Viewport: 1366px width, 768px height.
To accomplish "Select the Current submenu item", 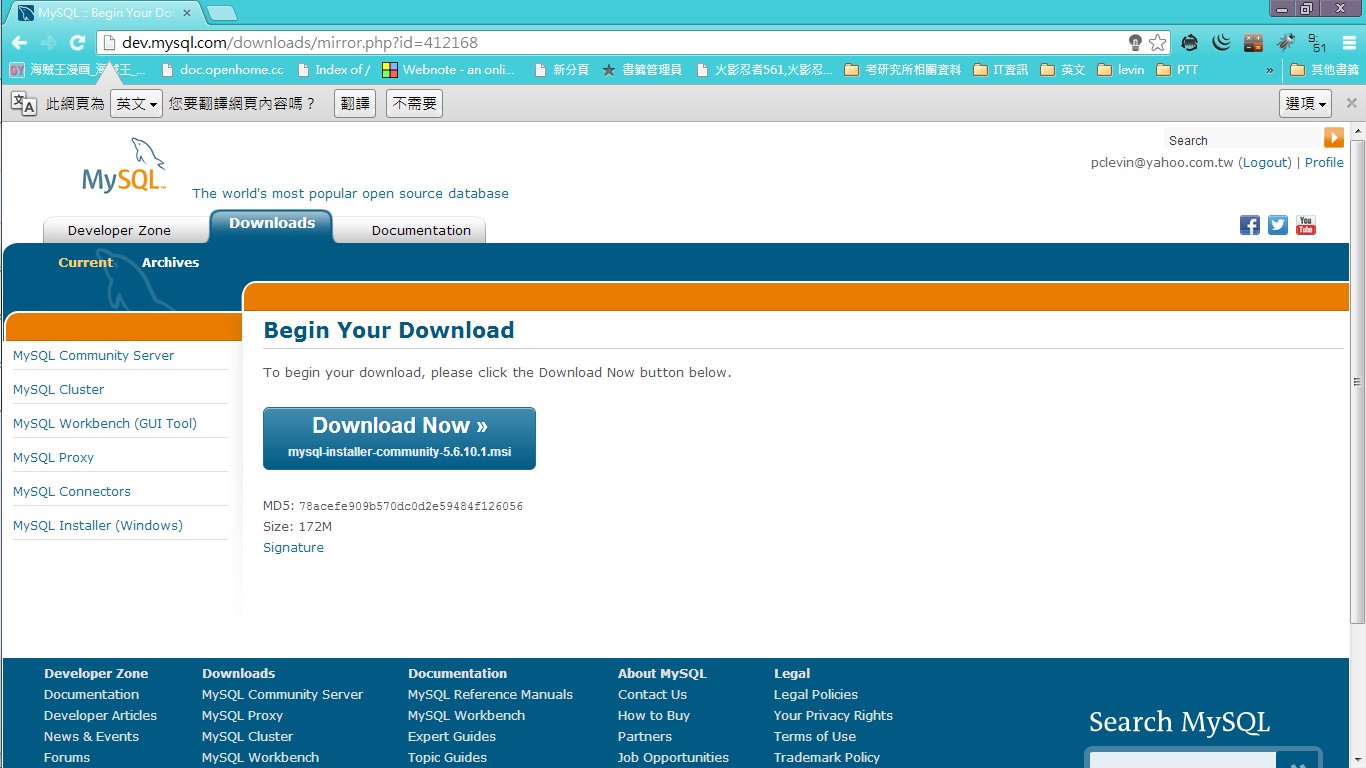I will pos(86,262).
